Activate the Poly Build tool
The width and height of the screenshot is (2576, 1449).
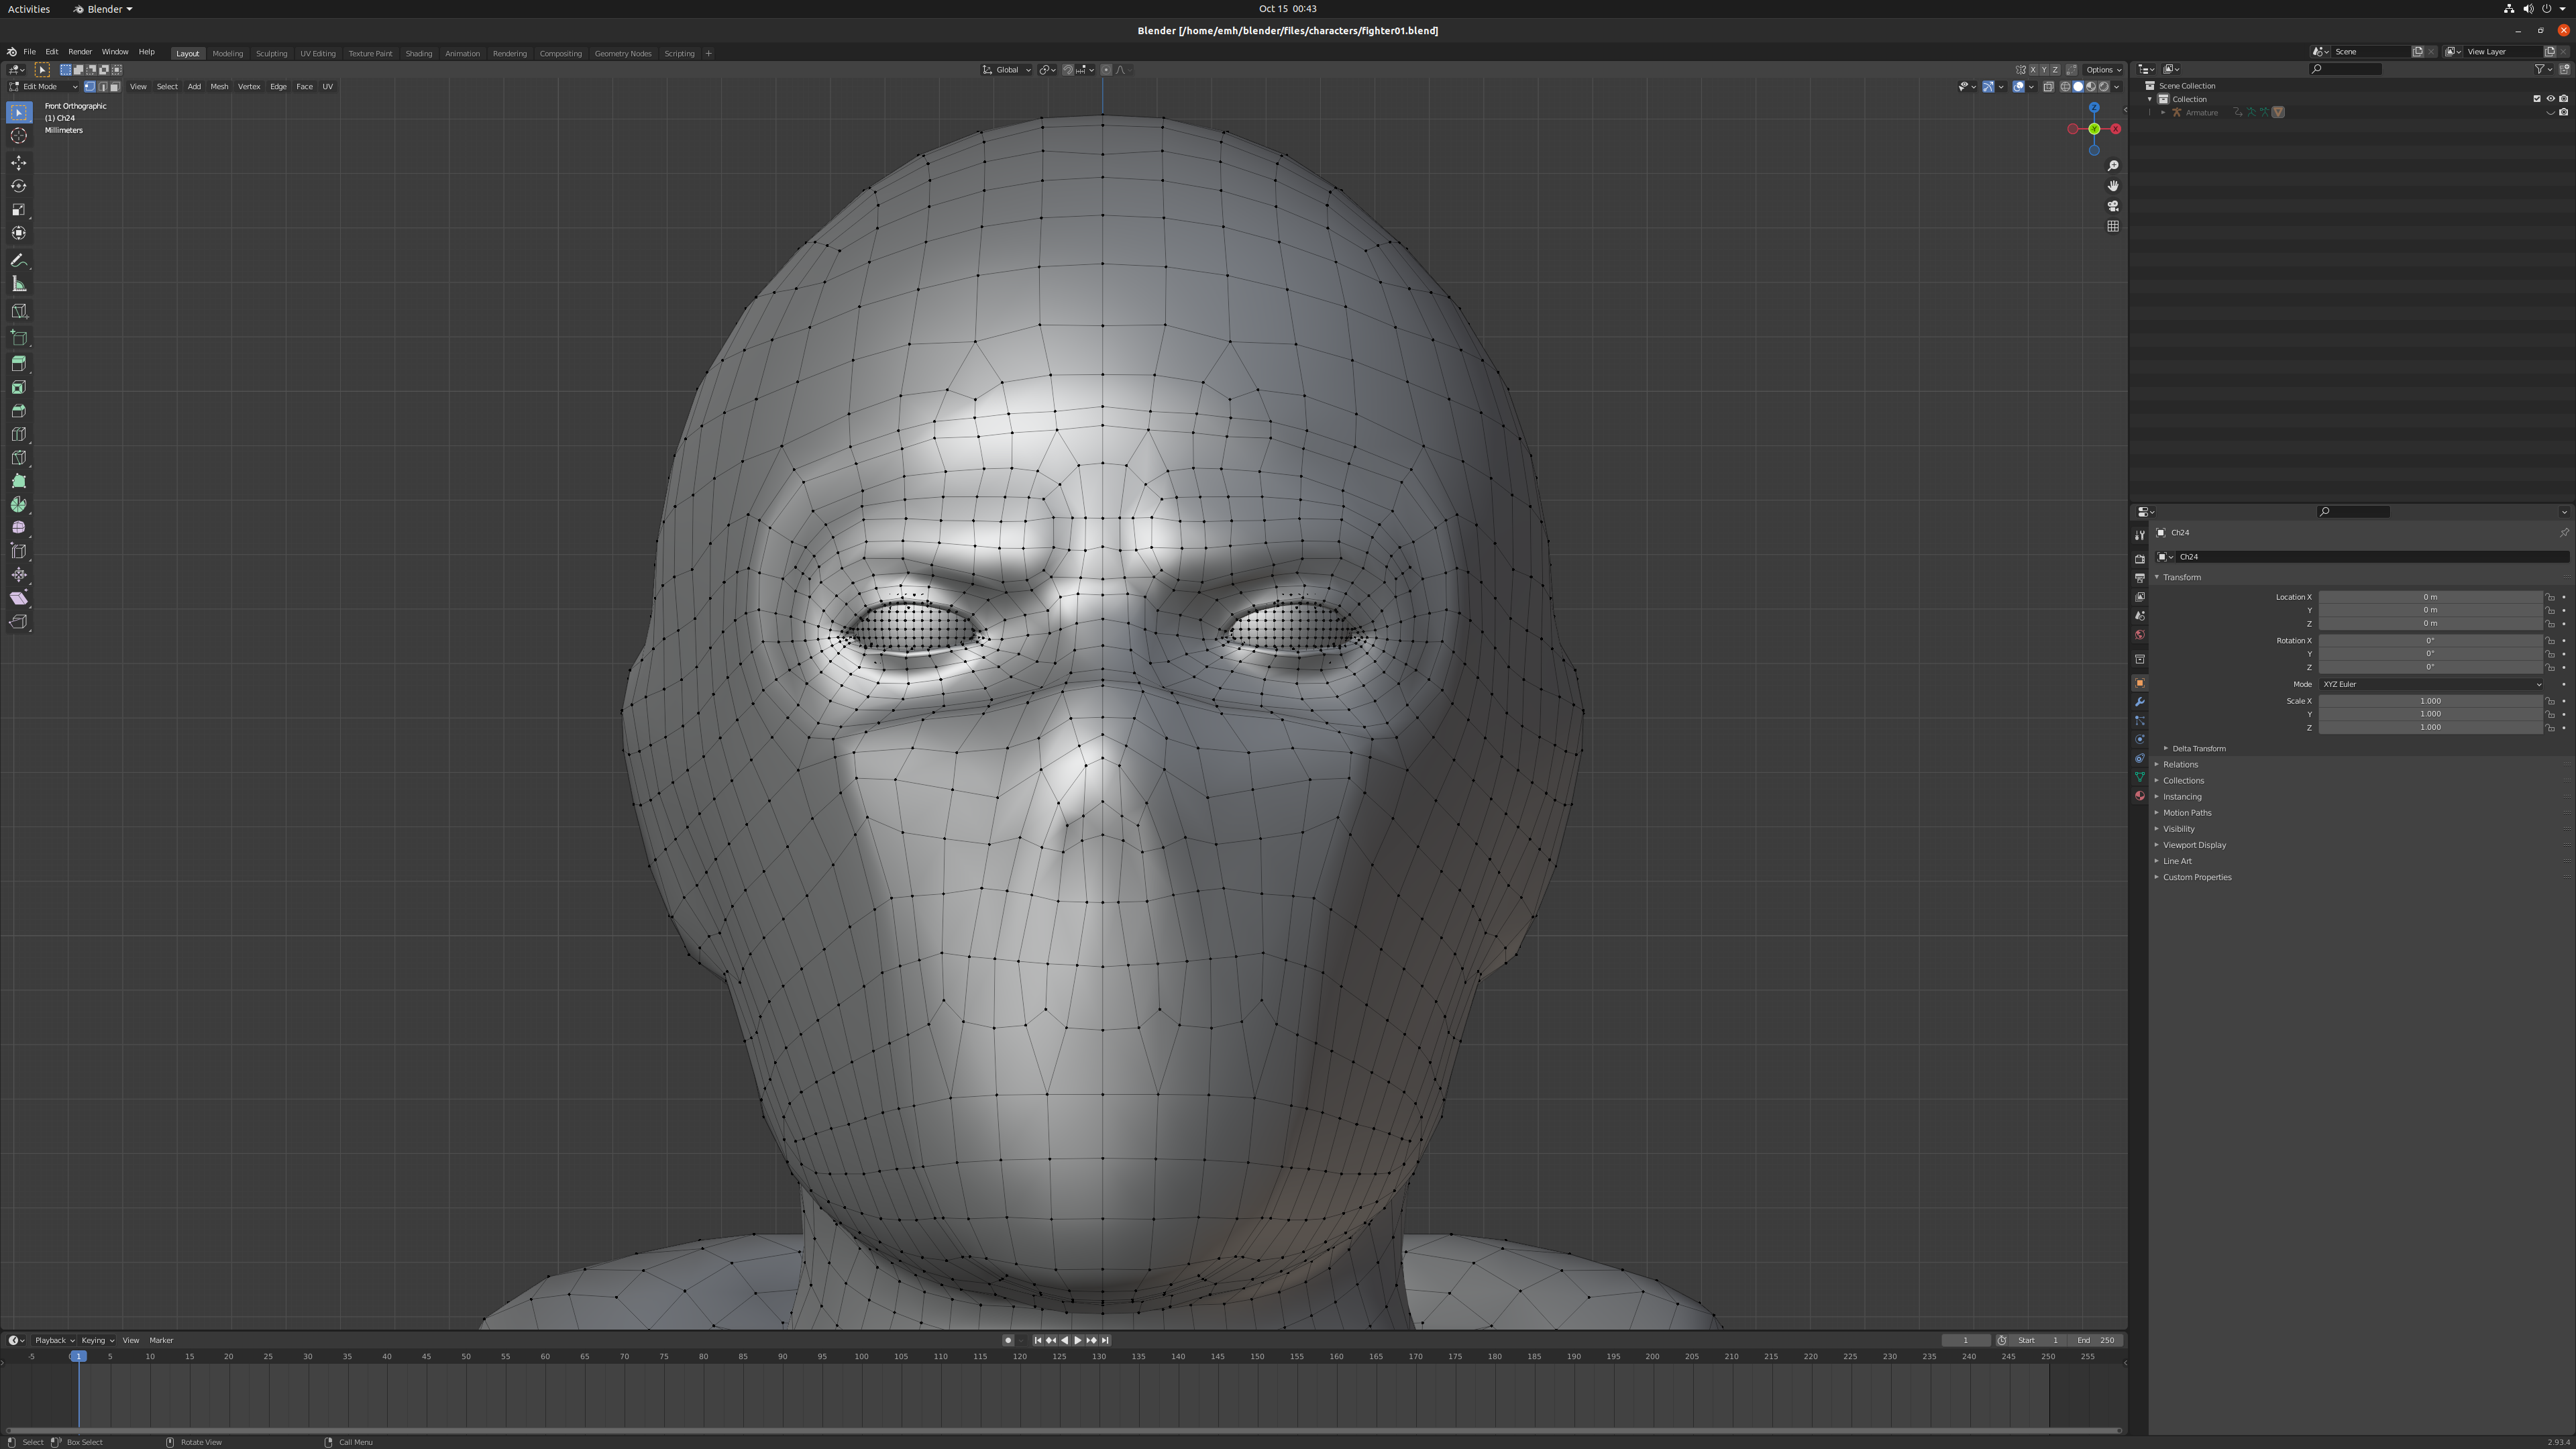click(19, 481)
